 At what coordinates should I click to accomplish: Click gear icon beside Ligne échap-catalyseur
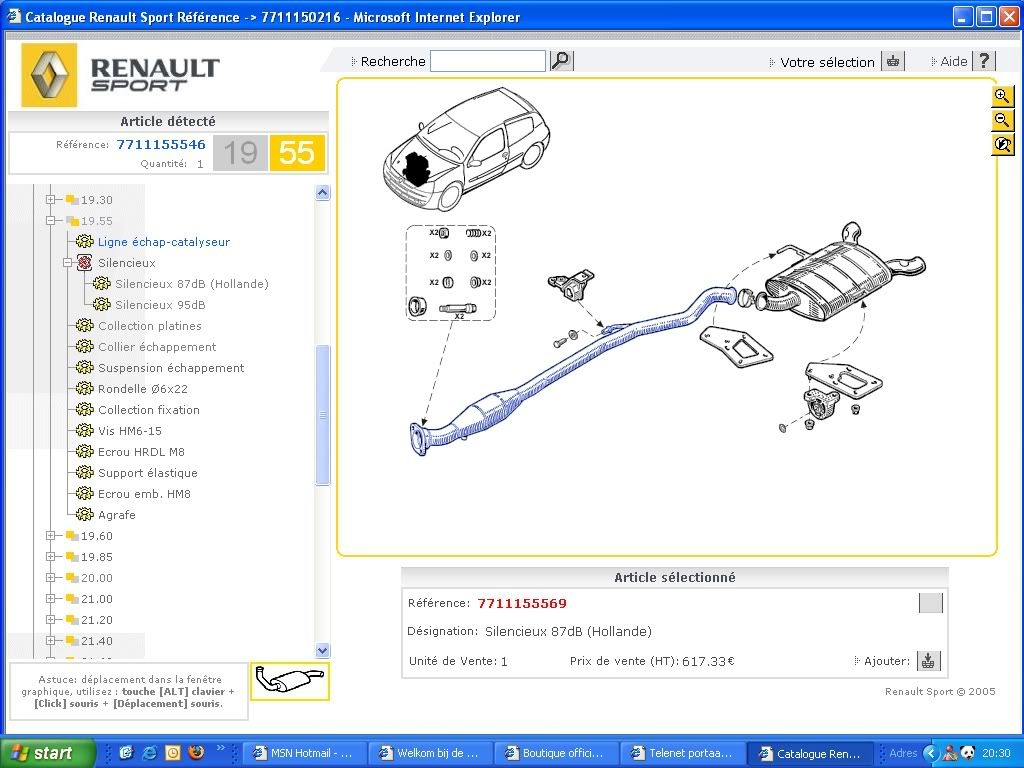pyautogui.click(x=84, y=242)
